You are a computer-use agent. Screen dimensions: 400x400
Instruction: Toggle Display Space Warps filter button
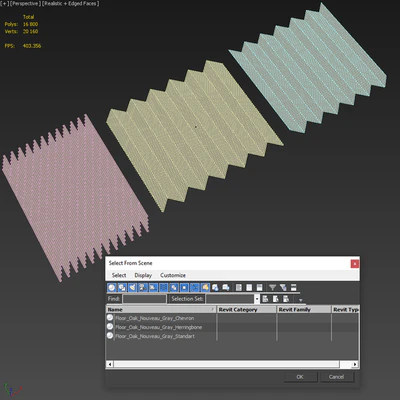click(163, 287)
